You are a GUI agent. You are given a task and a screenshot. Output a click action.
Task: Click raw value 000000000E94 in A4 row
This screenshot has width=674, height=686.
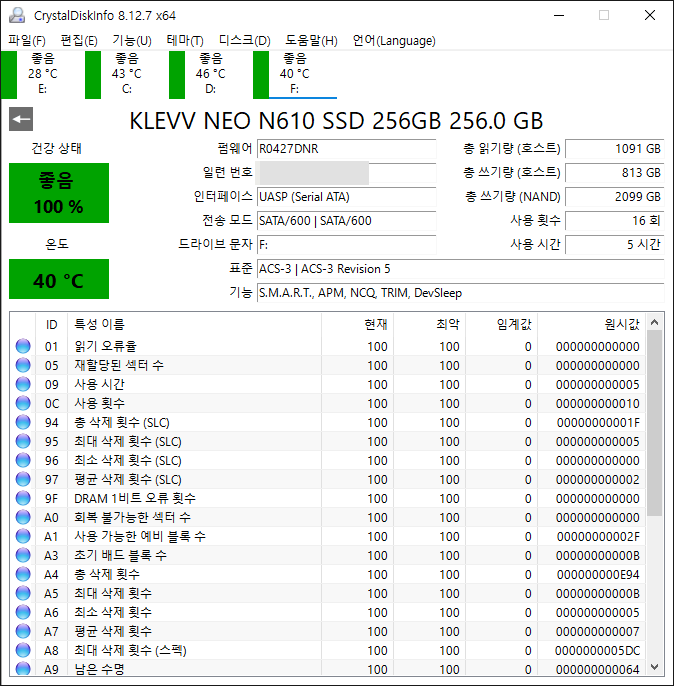(598, 574)
